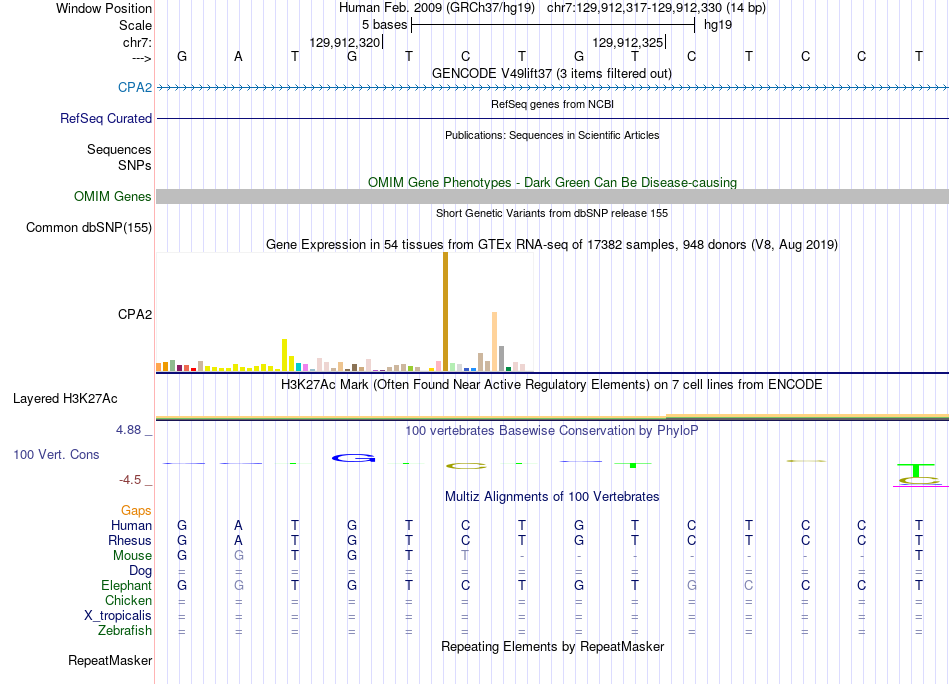
Task: Click the Window Position label
Action: click(104, 8)
